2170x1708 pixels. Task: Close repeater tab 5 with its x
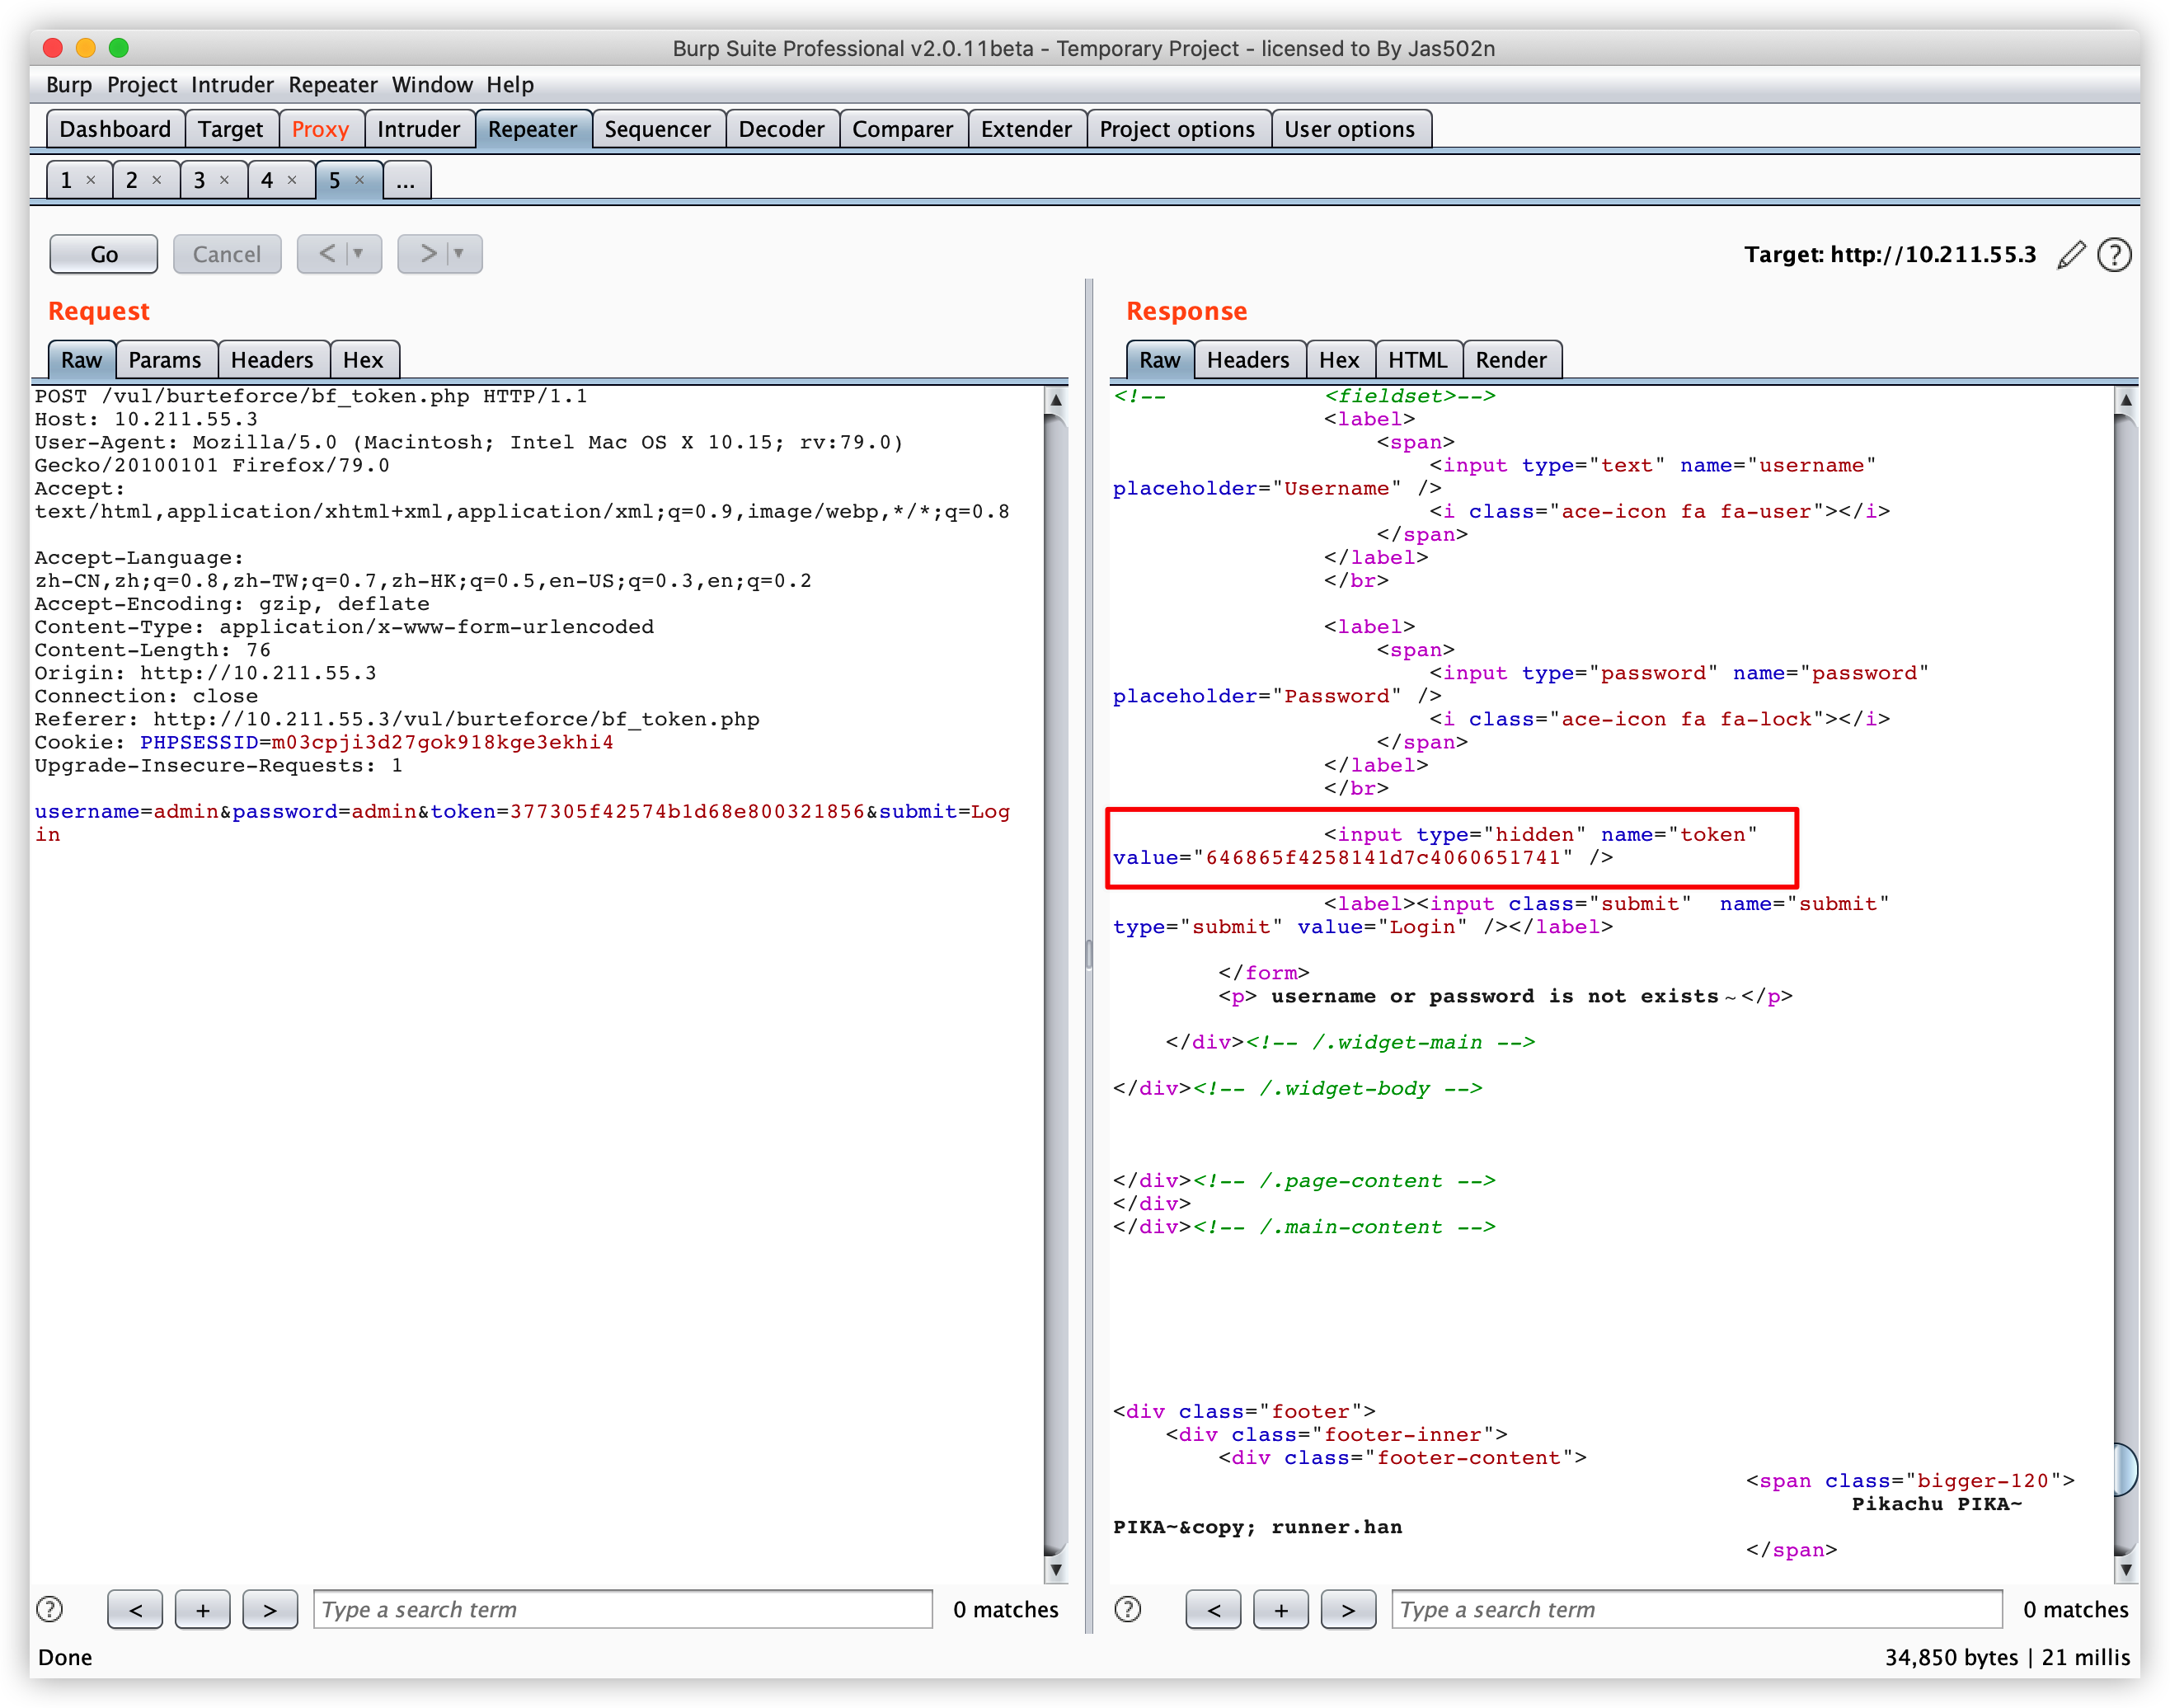point(360,180)
